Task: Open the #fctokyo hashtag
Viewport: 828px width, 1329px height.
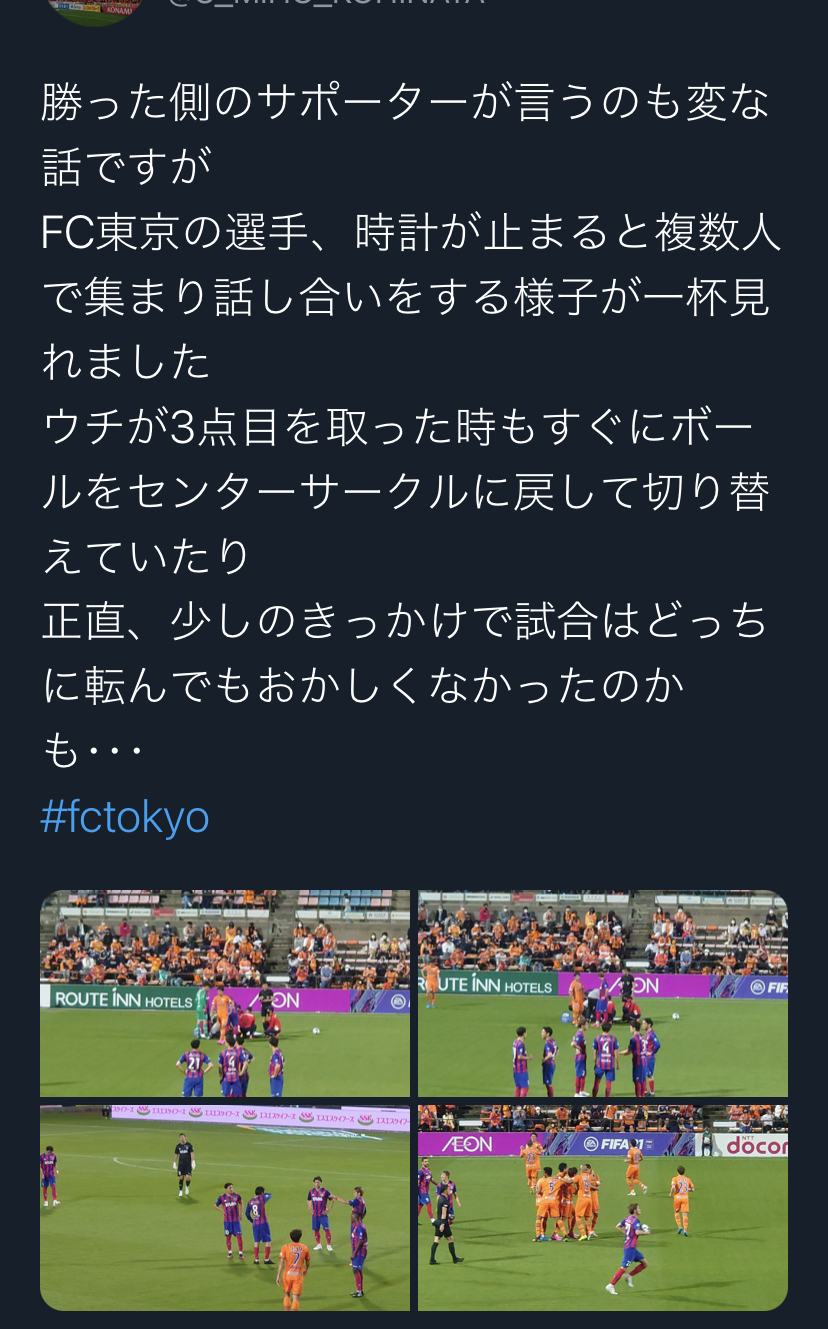Action: 125,817
